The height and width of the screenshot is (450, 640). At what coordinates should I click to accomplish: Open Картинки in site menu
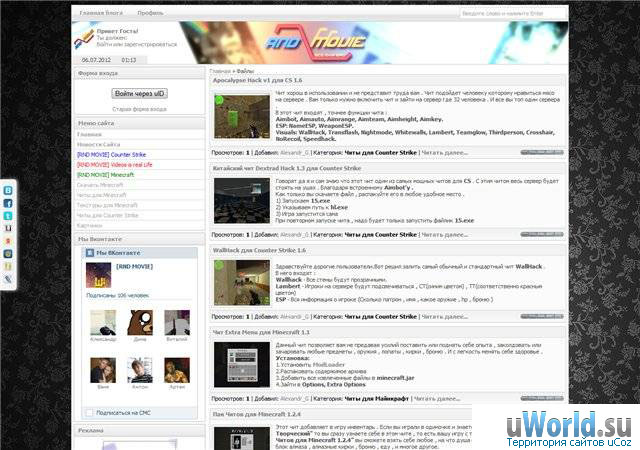(x=89, y=225)
